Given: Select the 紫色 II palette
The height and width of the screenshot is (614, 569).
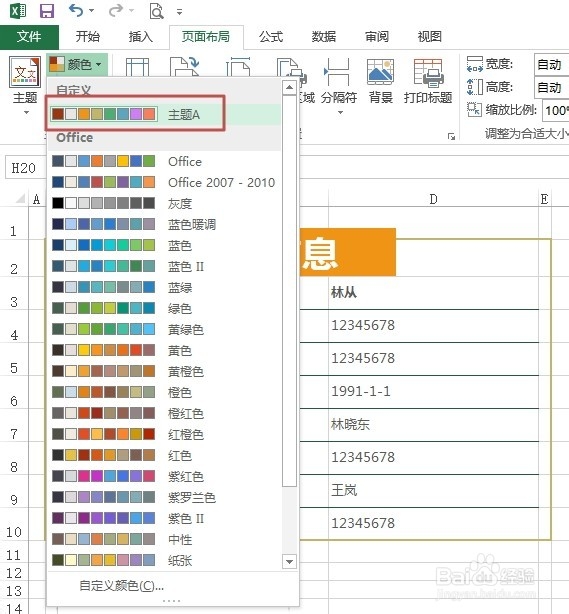Looking at the screenshot, I should click(164, 519).
